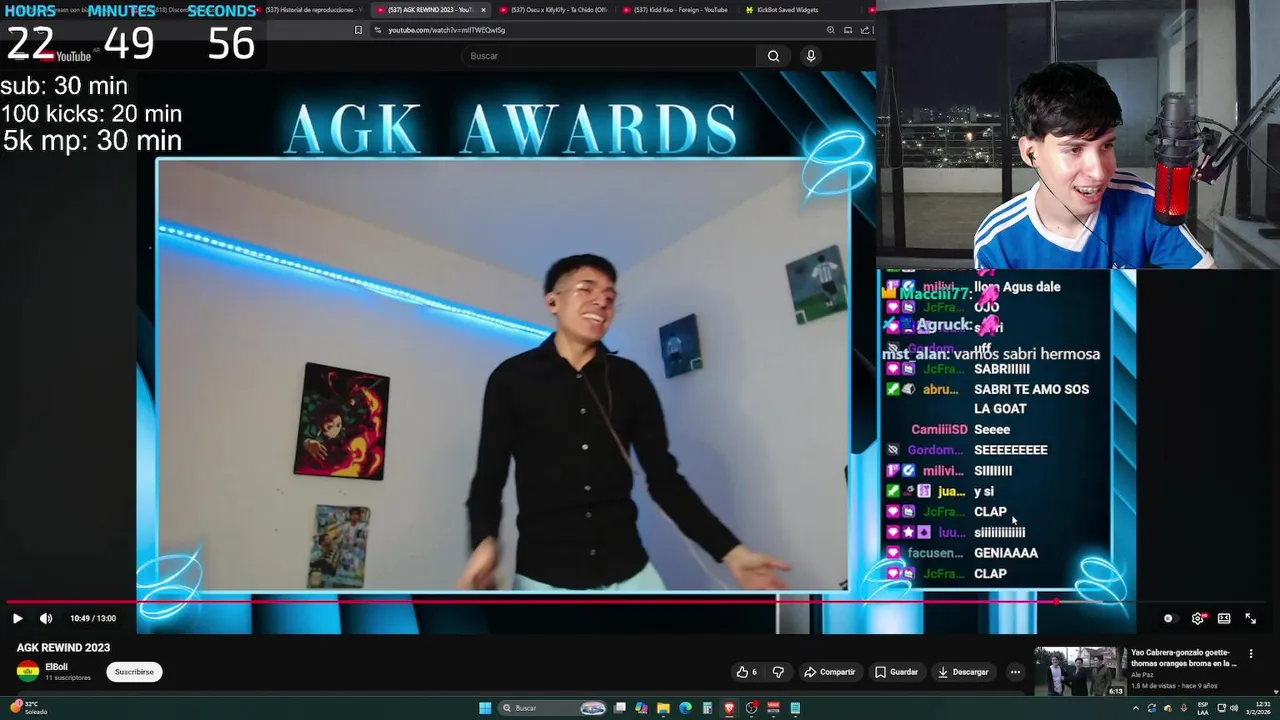
Task: Mute the video with the speaker icon
Action: click(x=46, y=618)
